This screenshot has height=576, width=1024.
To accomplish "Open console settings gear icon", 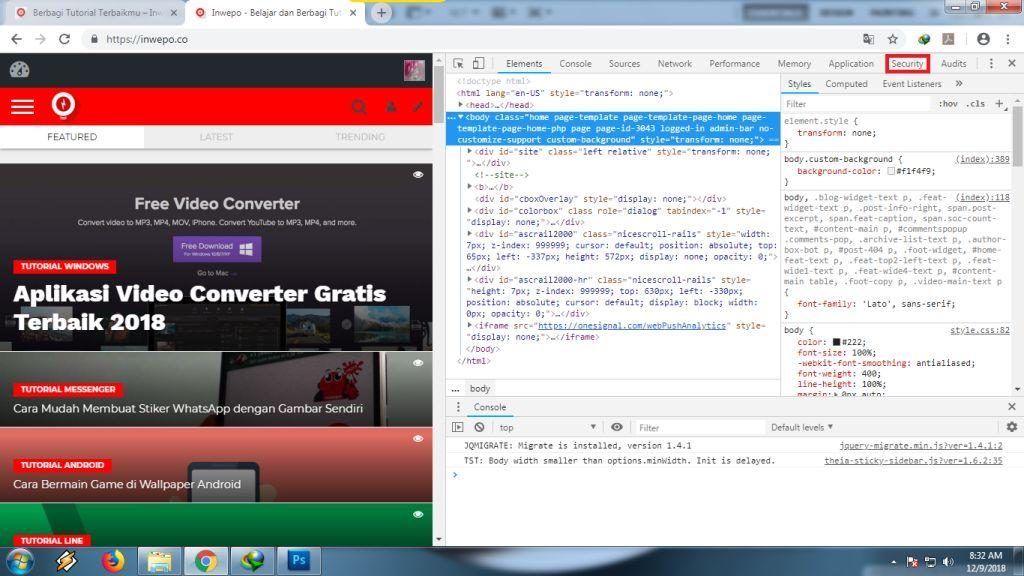I will [x=1012, y=427].
